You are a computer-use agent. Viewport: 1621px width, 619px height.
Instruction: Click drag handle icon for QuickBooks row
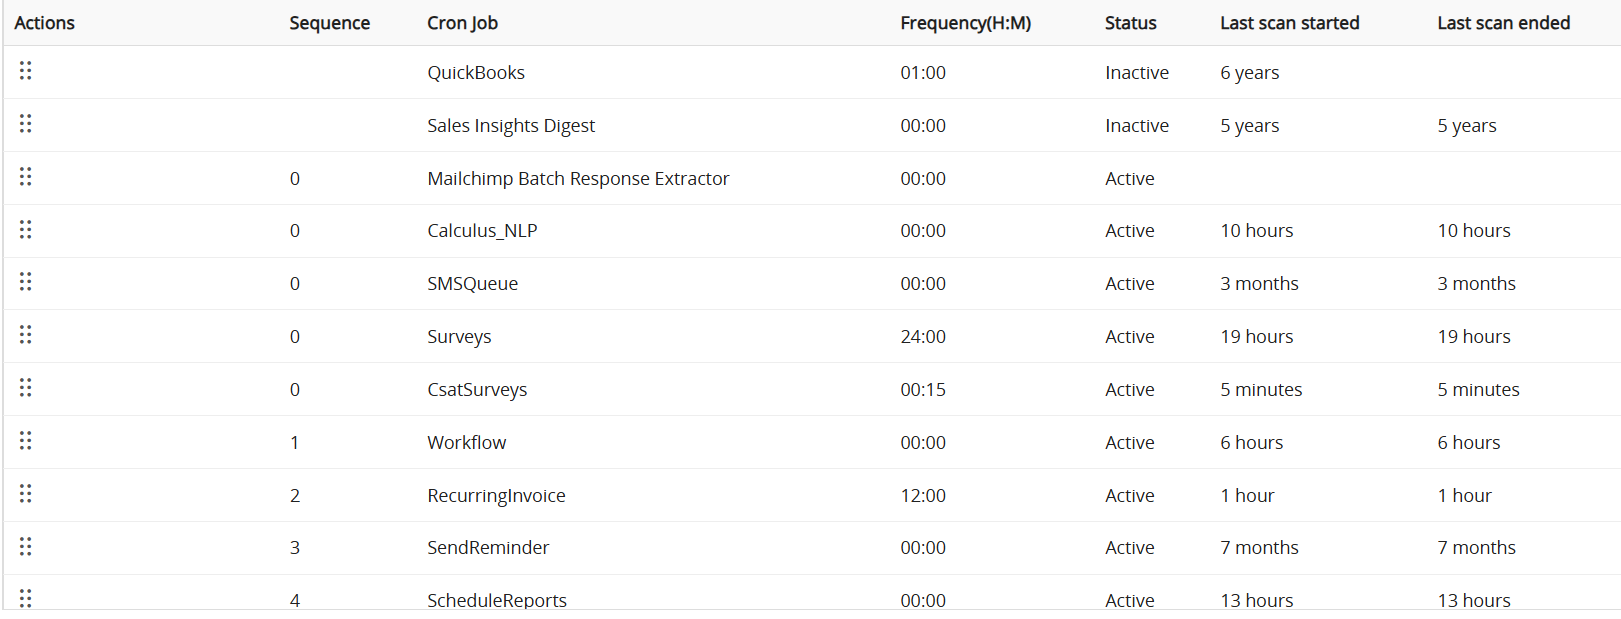pos(26,71)
